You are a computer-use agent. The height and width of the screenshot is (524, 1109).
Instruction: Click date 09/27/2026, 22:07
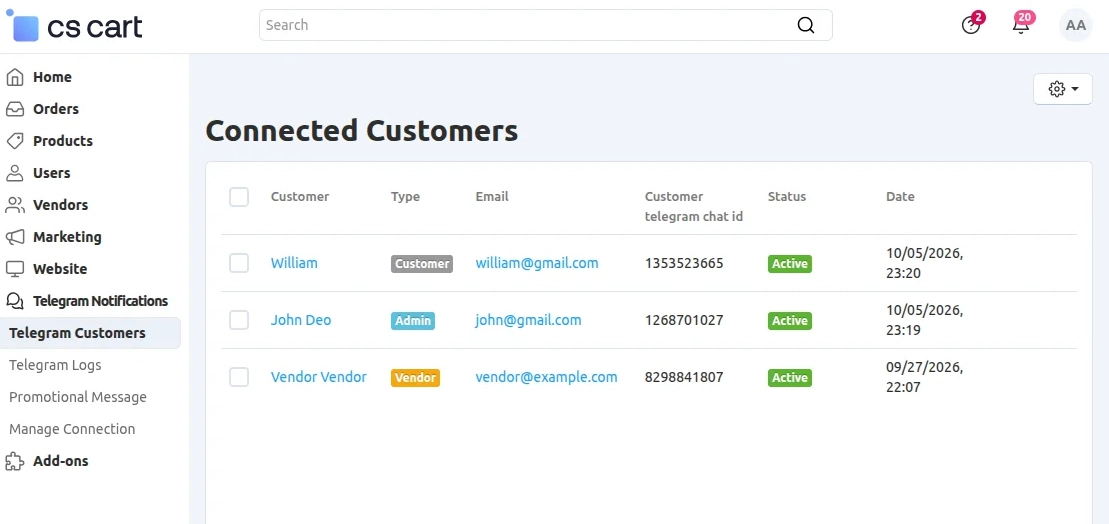point(925,377)
